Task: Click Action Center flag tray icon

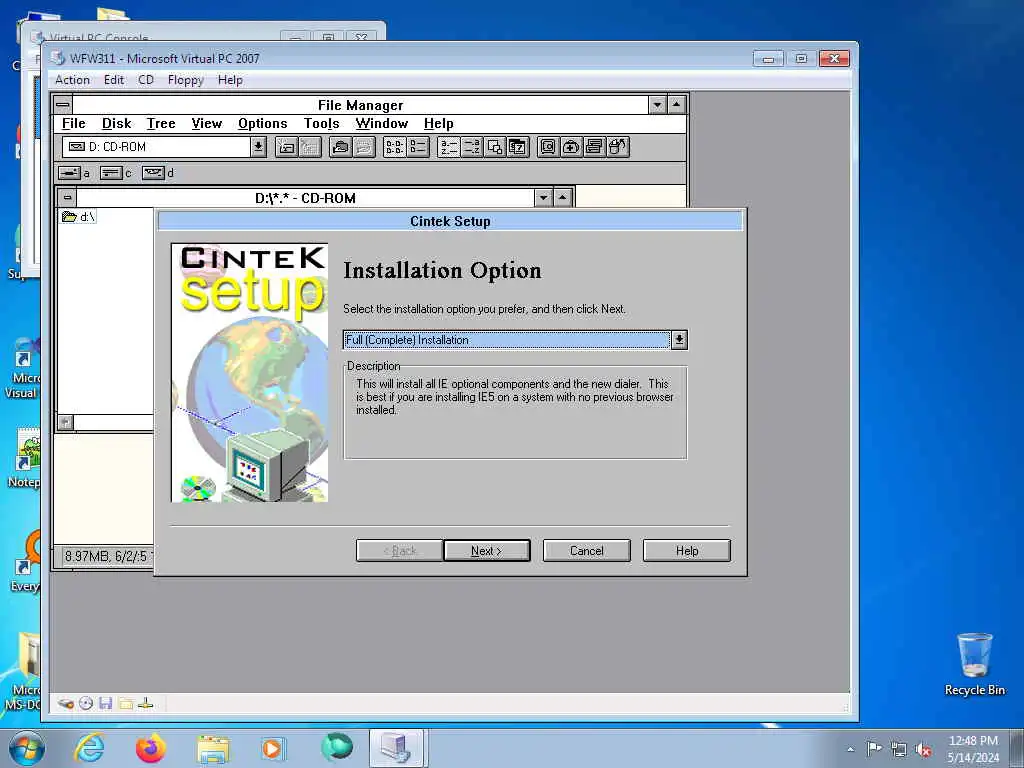Action: point(874,749)
